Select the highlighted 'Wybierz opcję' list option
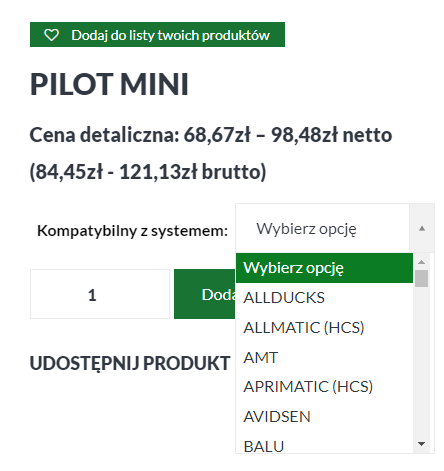This screenshot has width=444, height=471. [x=324, y=268]
